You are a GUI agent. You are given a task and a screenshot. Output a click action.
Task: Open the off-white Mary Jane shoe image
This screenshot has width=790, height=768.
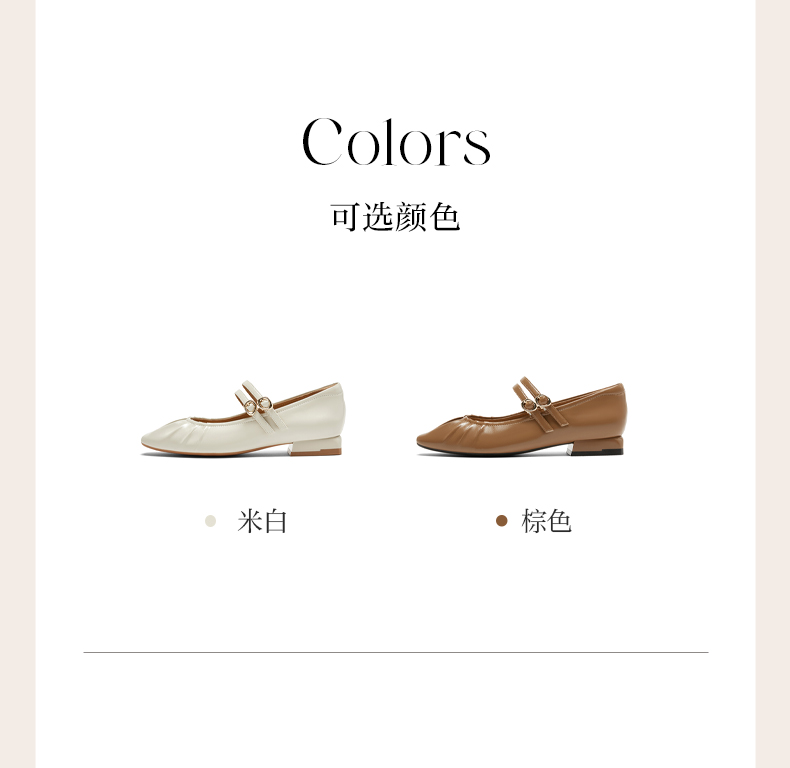[x=243, y=419]
